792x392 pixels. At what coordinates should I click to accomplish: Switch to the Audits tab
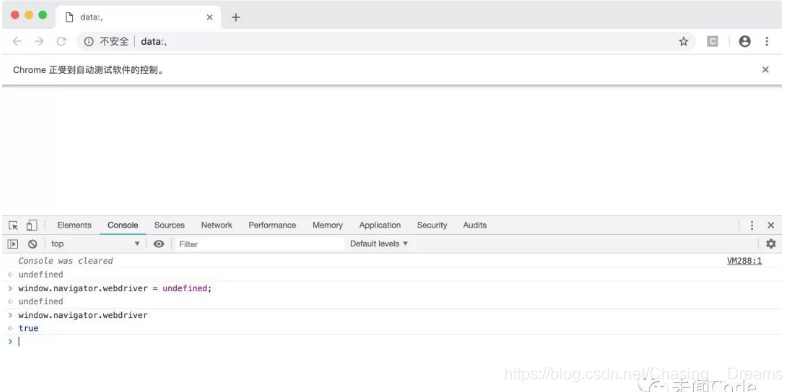click(x=475, y=225)
